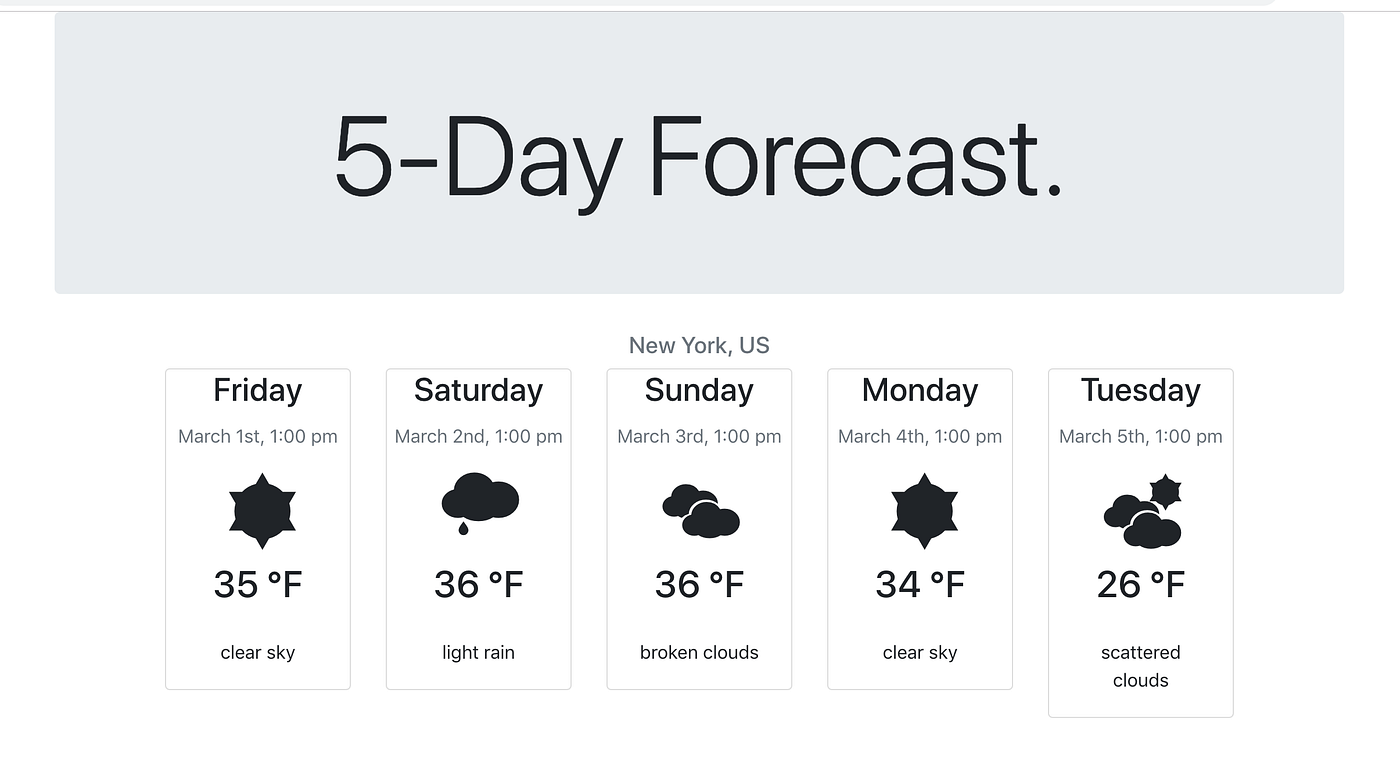Click the scattered clouds description under Tuesday
The height and width of the screenshot is (761, 1400).
[x=1140, y=666]
